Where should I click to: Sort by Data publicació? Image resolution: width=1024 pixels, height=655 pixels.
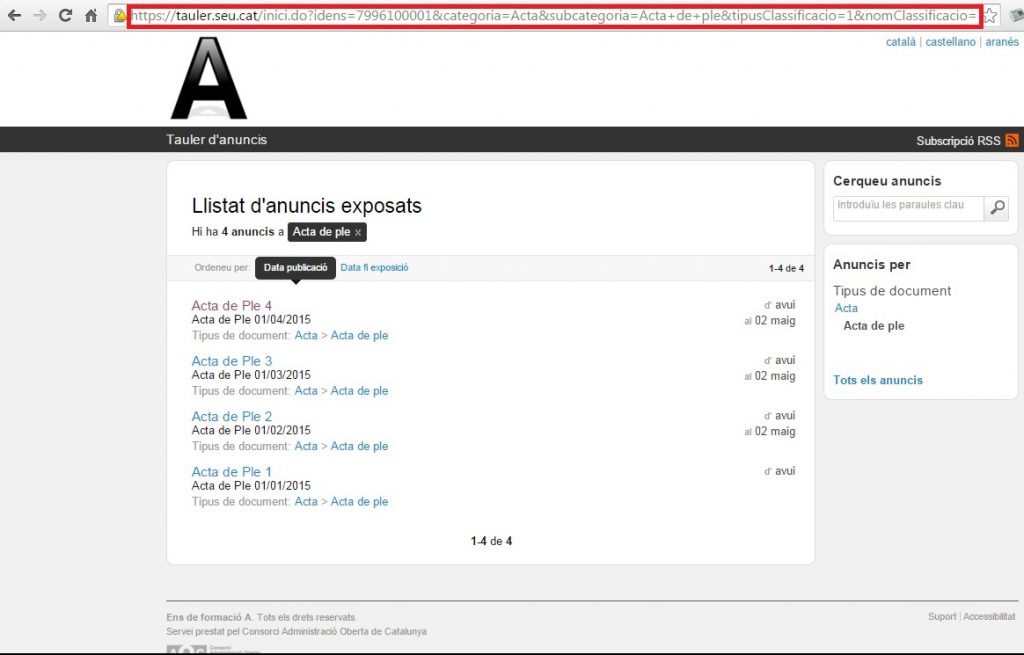click(x=295, y=268)
